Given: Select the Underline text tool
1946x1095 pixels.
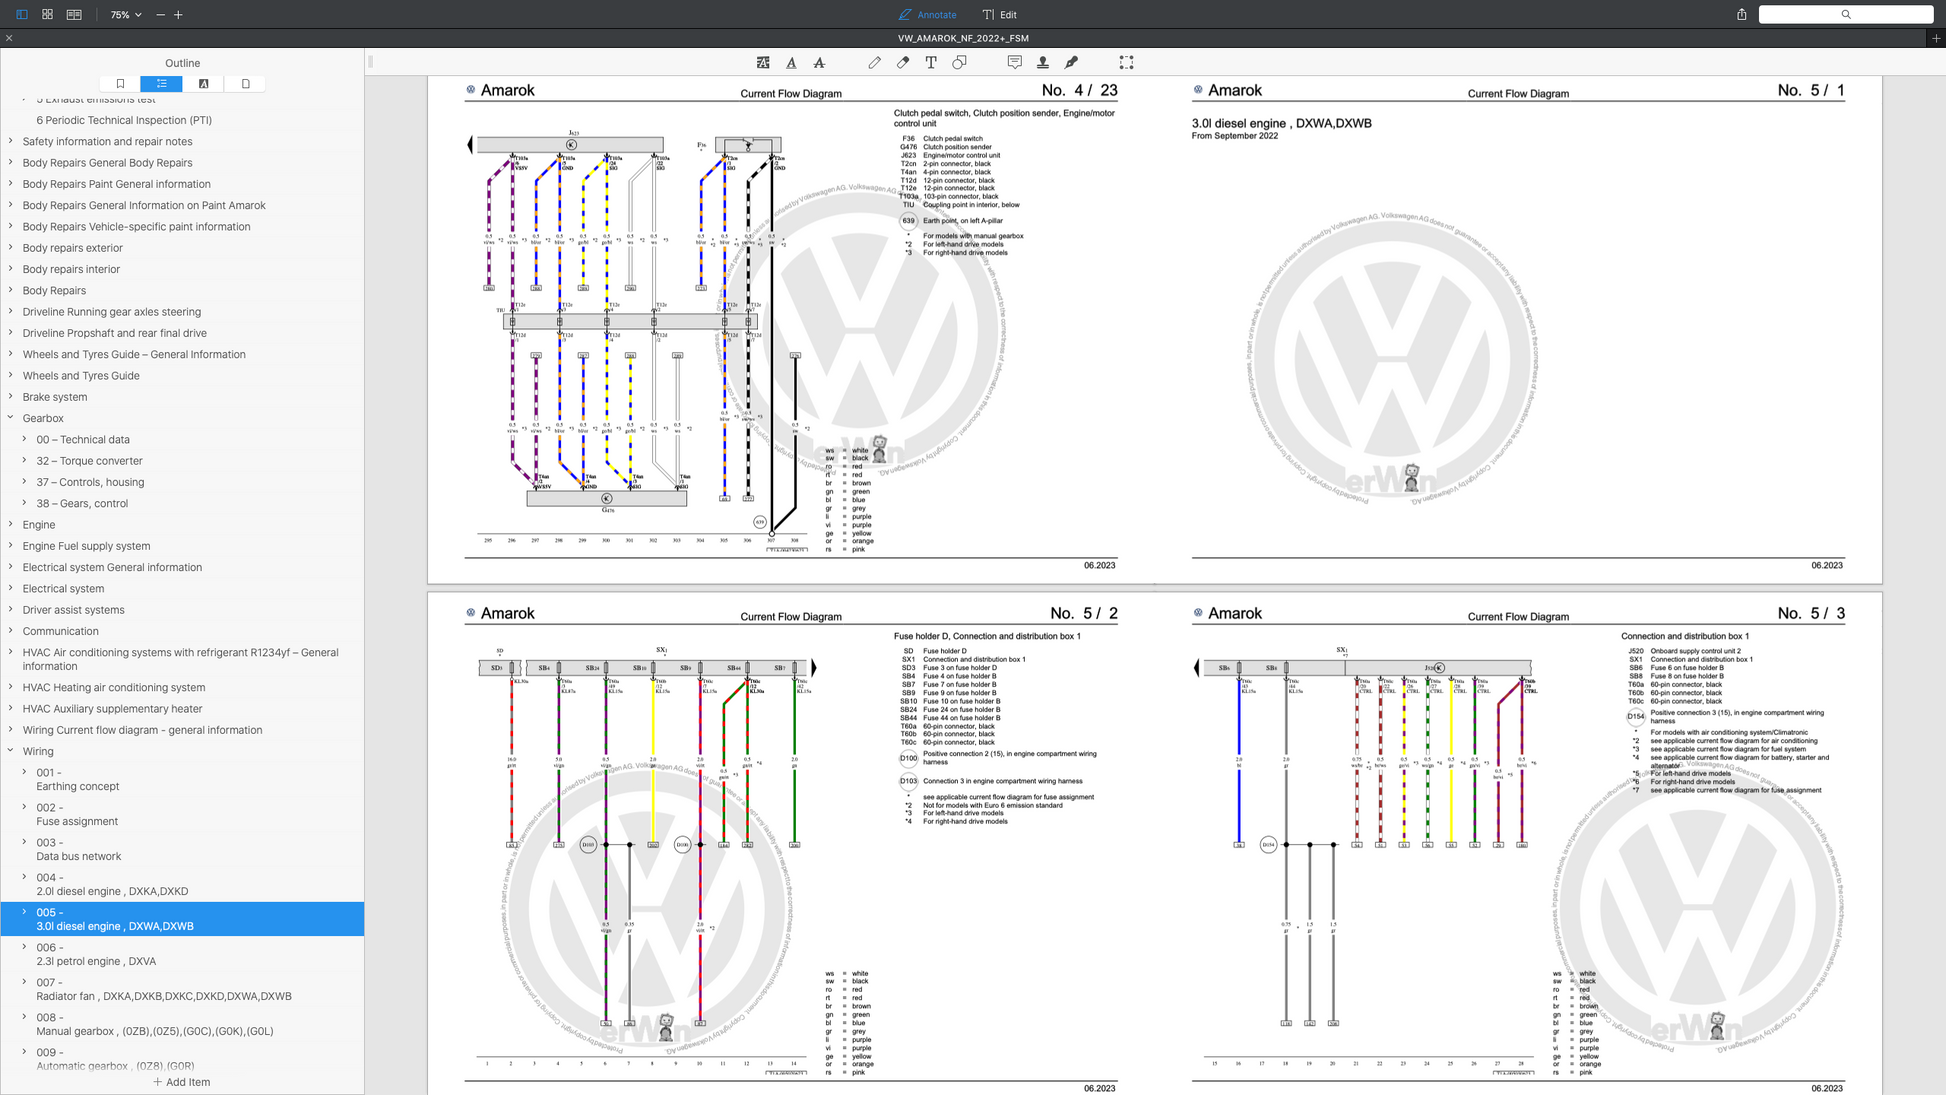Looking at the screenshot, I should click(x=791, y=63).
